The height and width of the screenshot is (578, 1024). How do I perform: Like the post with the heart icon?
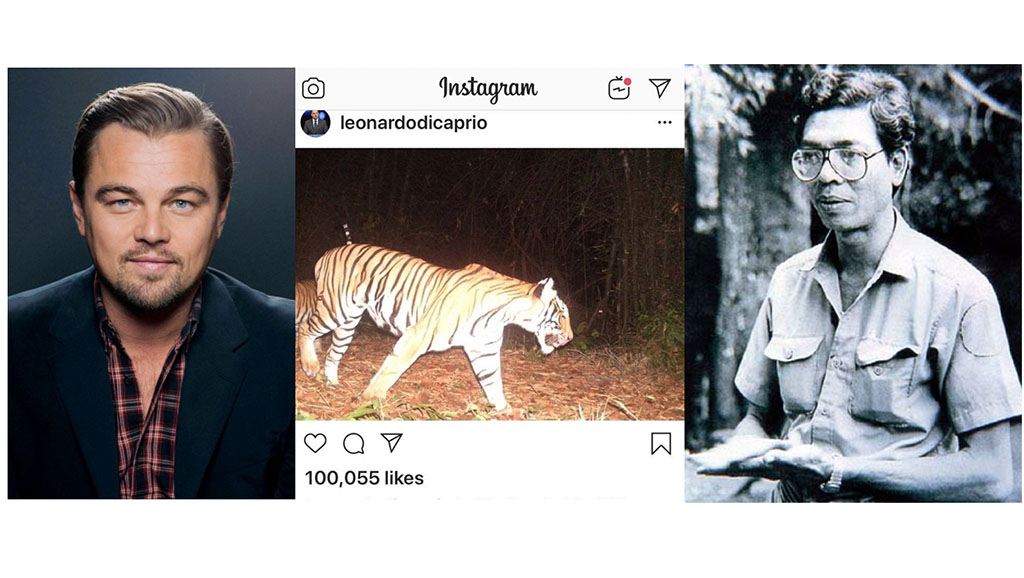coord(315,443)
